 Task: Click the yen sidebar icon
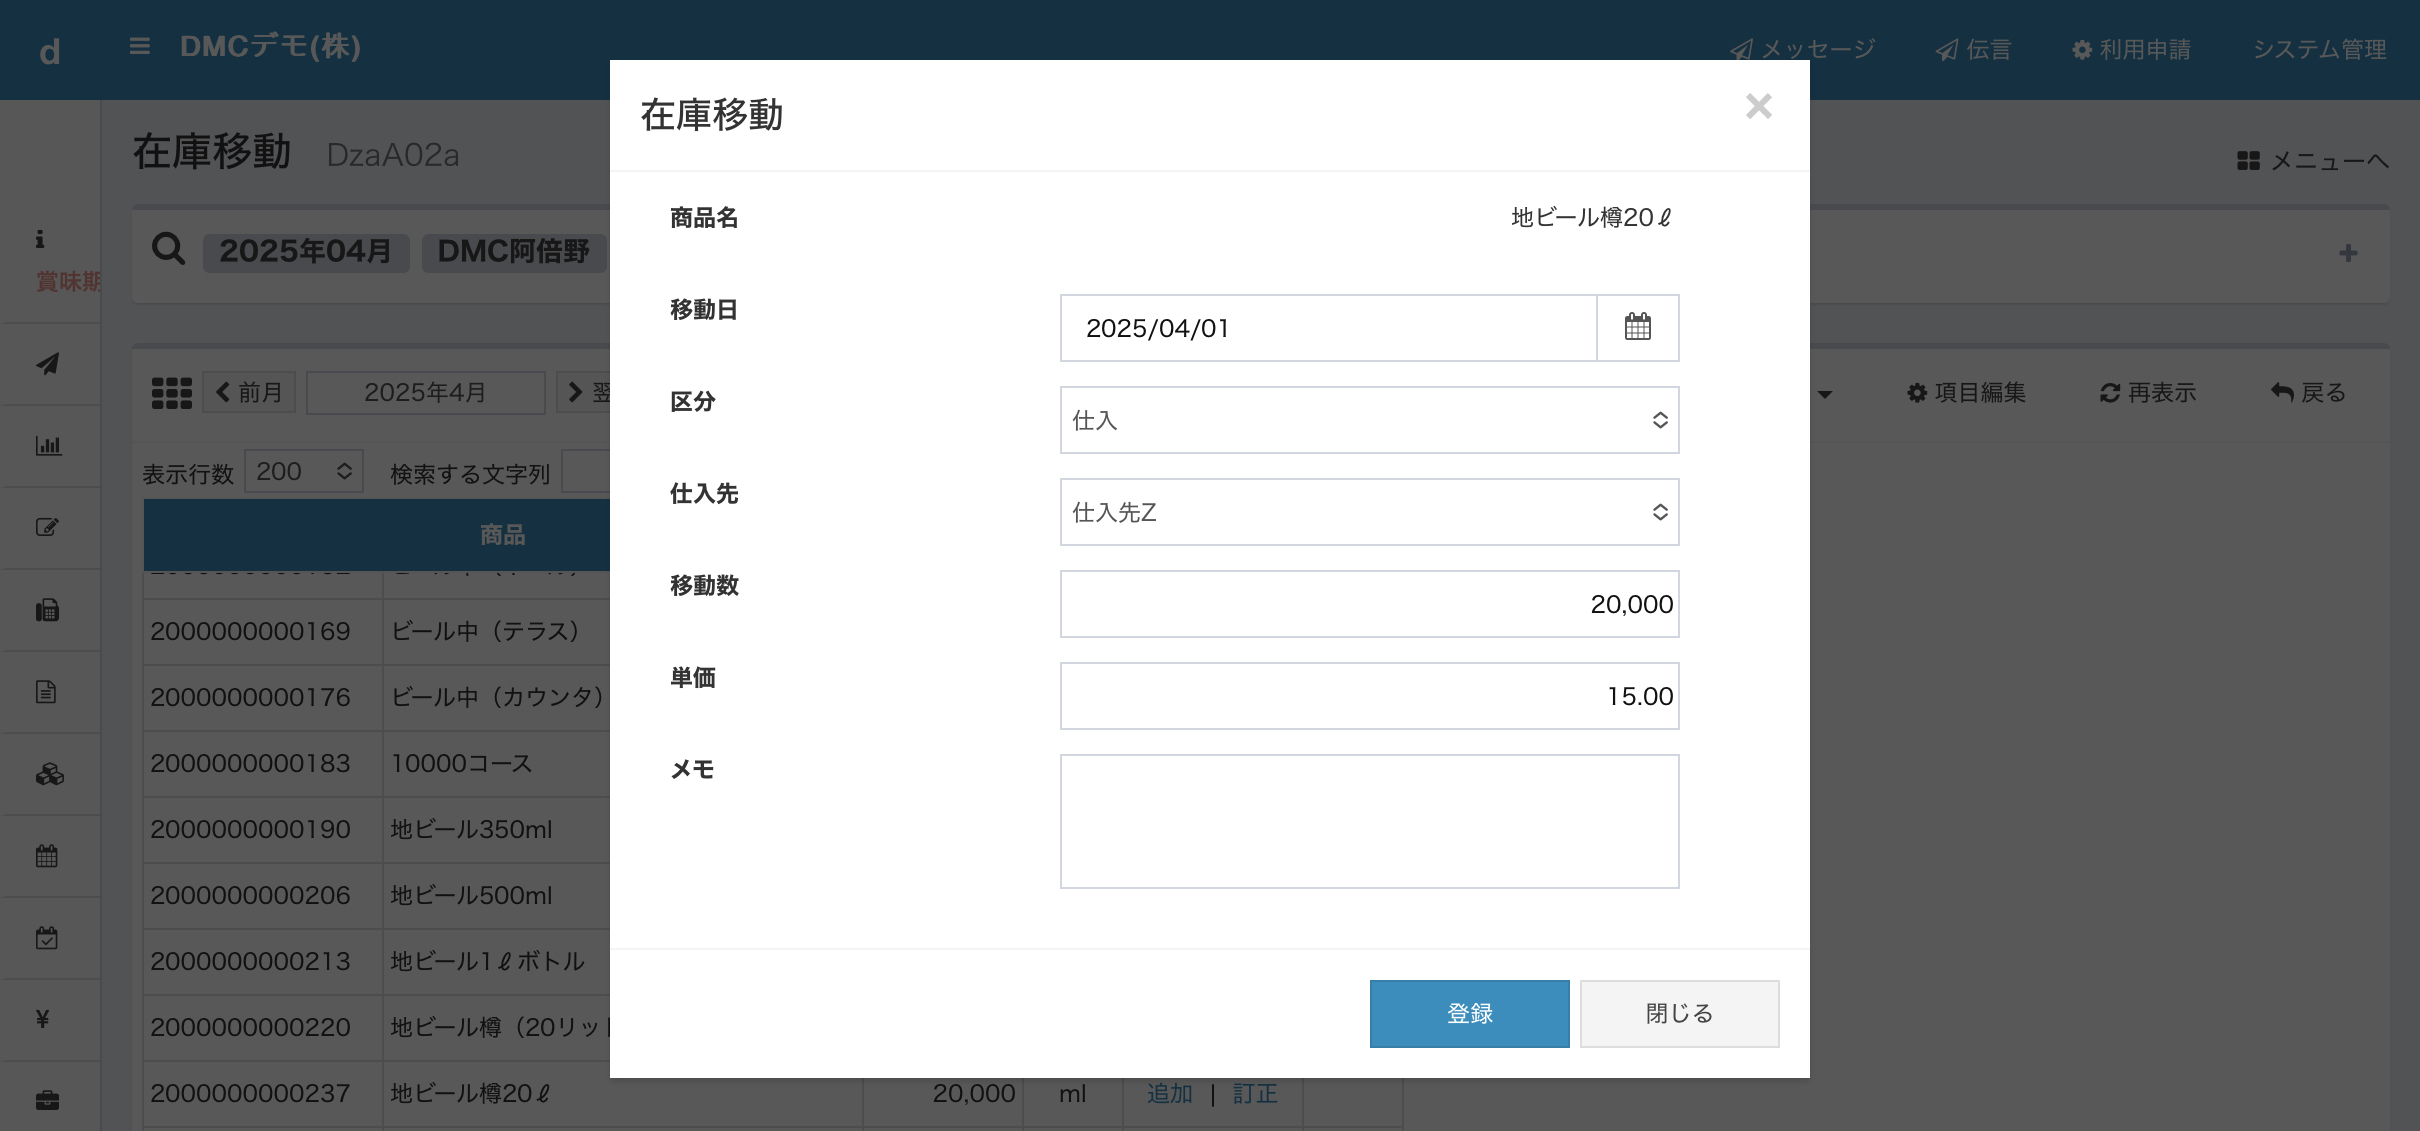(43, 1019)
